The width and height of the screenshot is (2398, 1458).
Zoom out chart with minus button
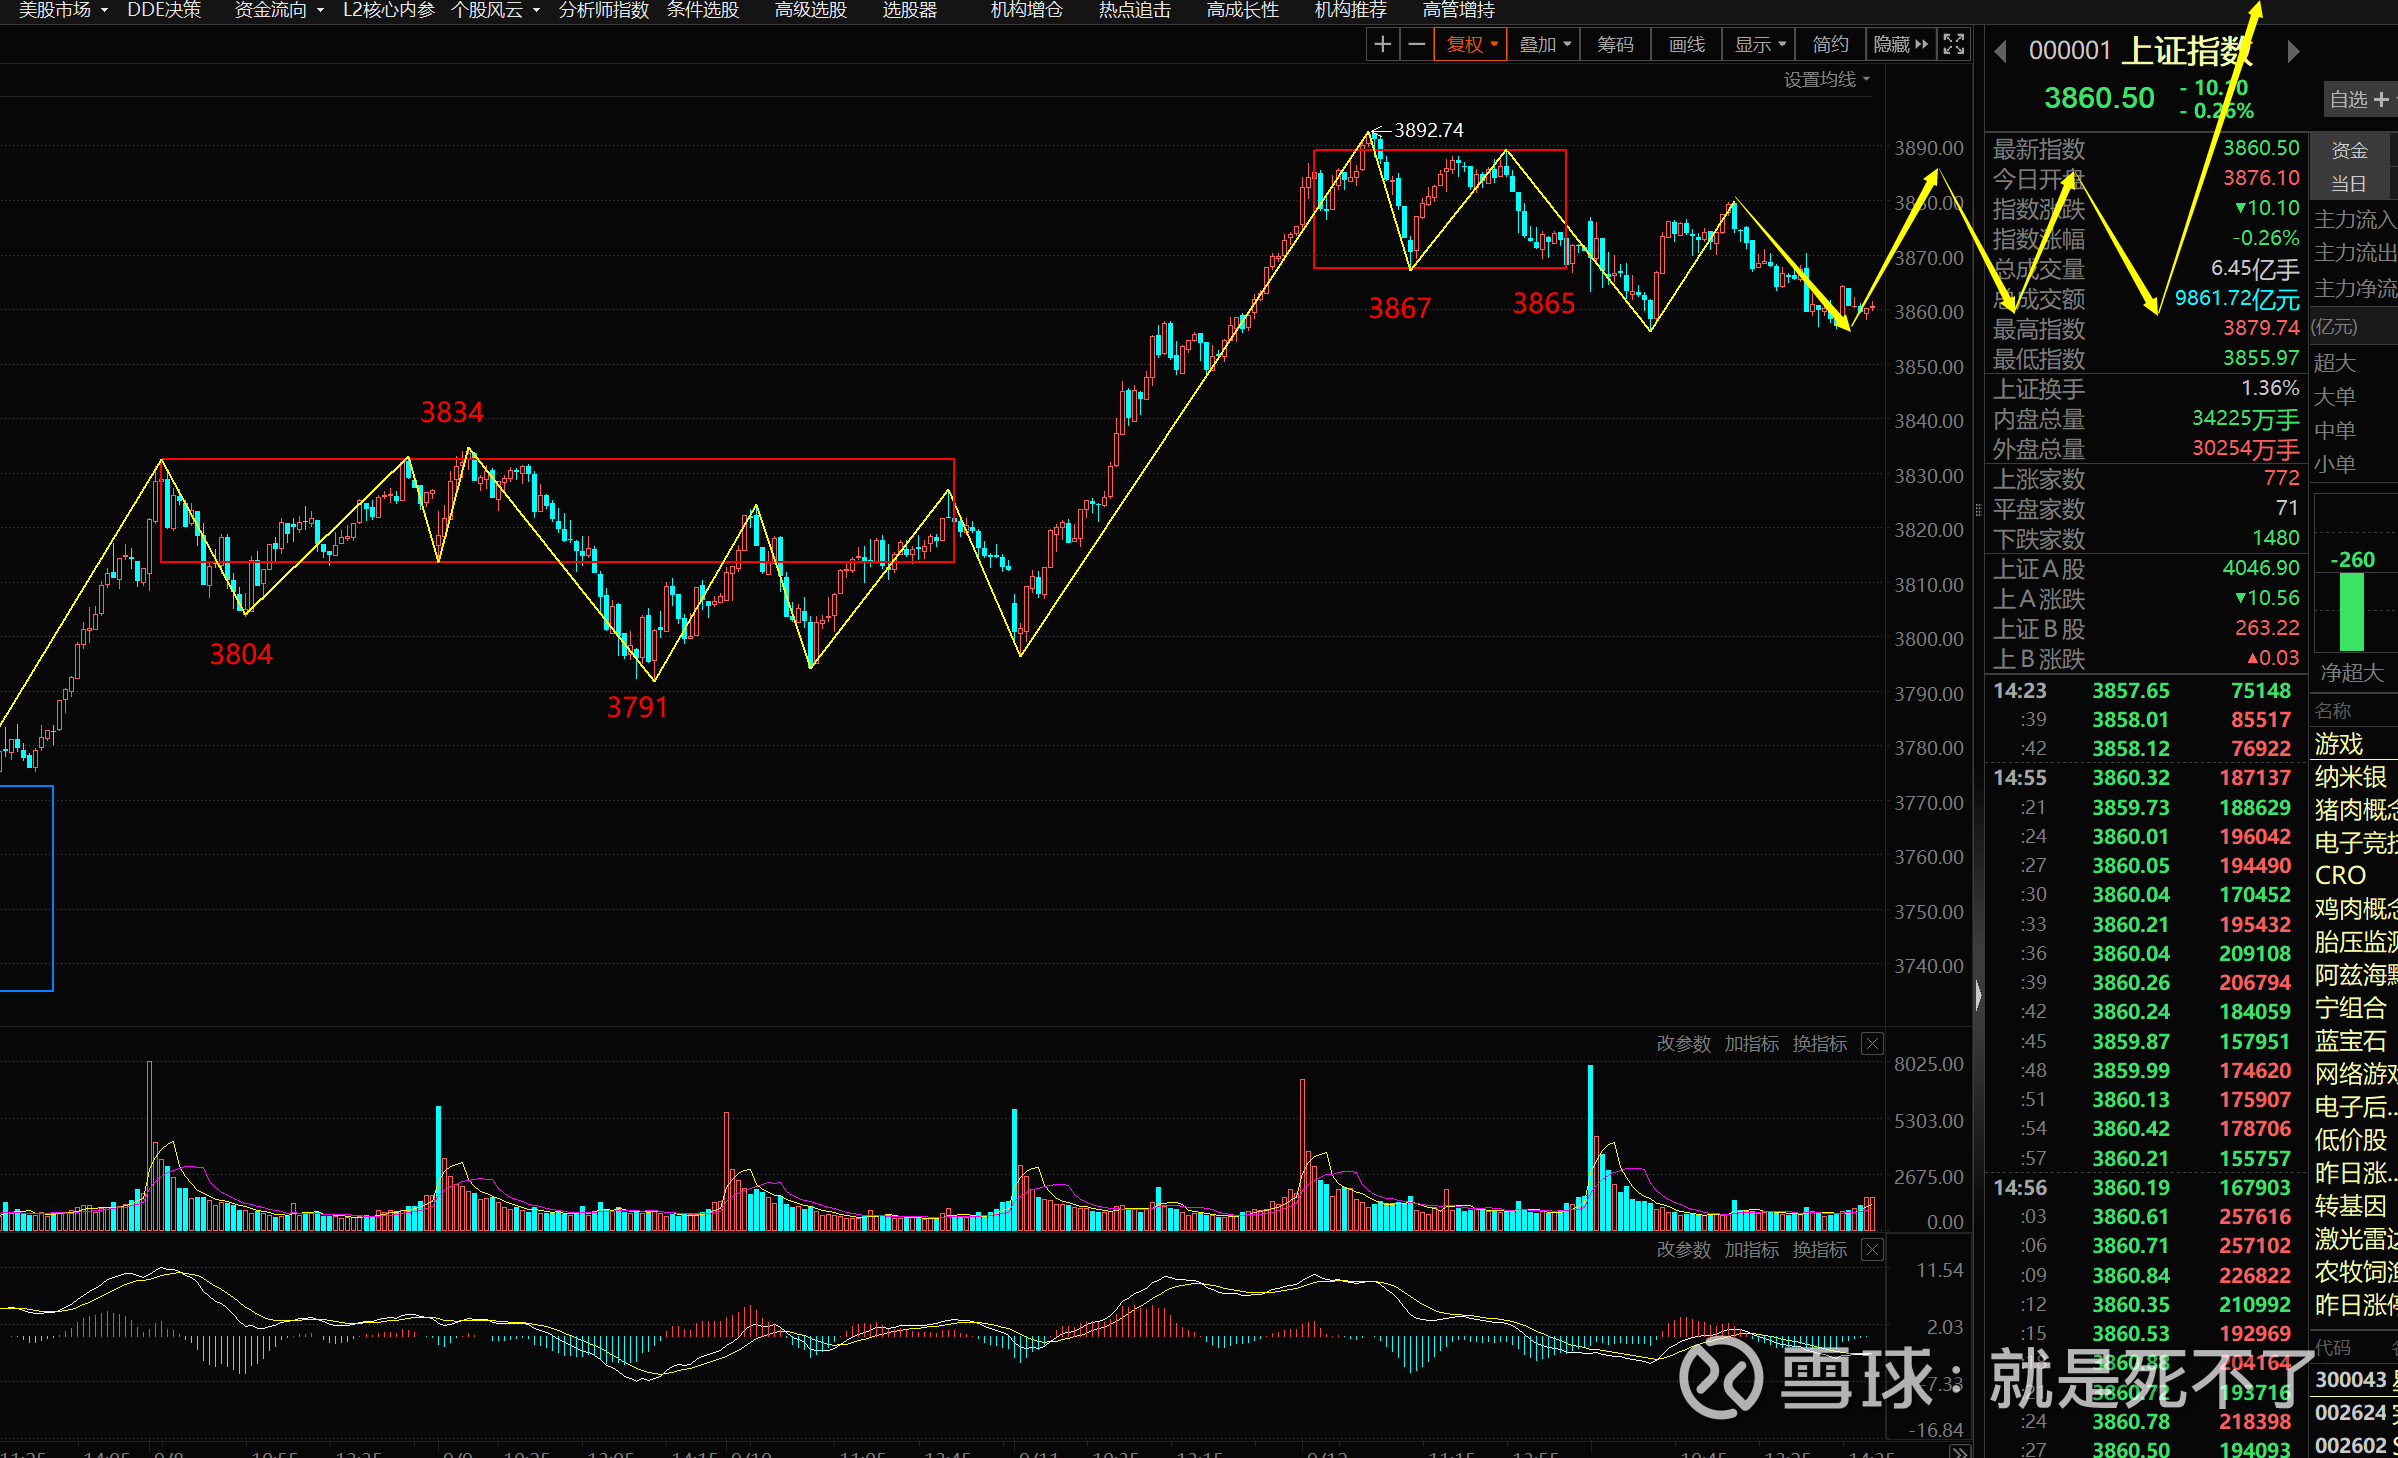(1416, 45)
